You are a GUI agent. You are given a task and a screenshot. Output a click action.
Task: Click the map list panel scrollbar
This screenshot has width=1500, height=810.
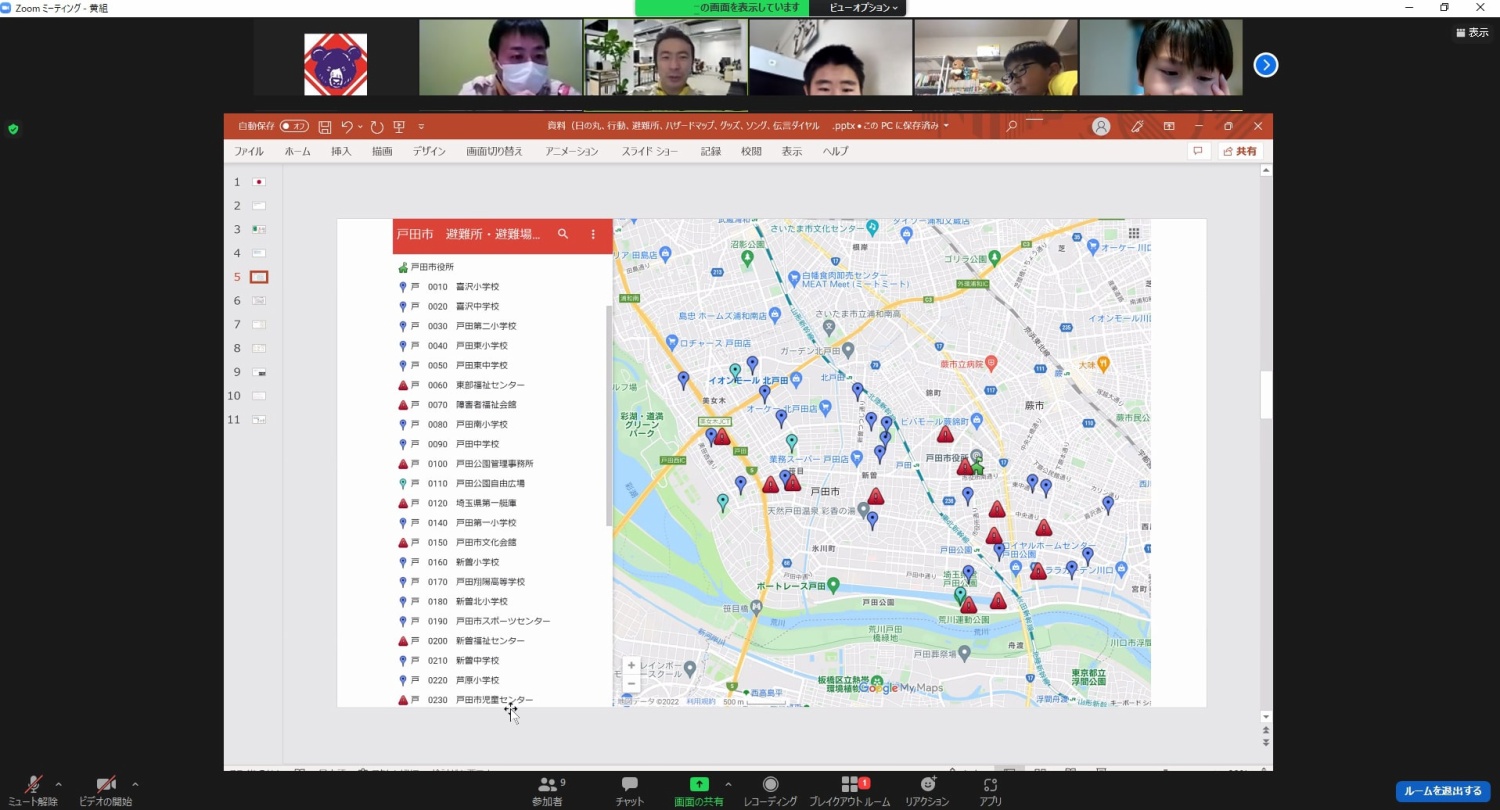tap(609, 416)
